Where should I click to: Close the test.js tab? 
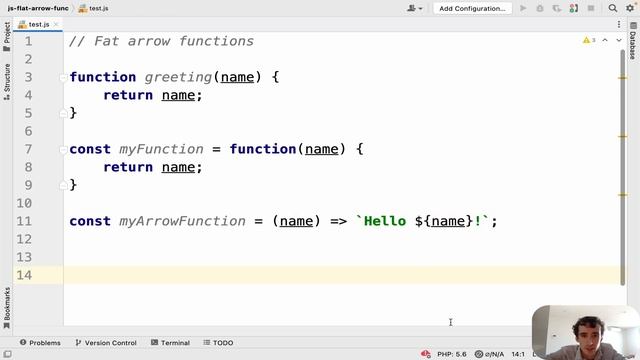click(x=56, y=24)
